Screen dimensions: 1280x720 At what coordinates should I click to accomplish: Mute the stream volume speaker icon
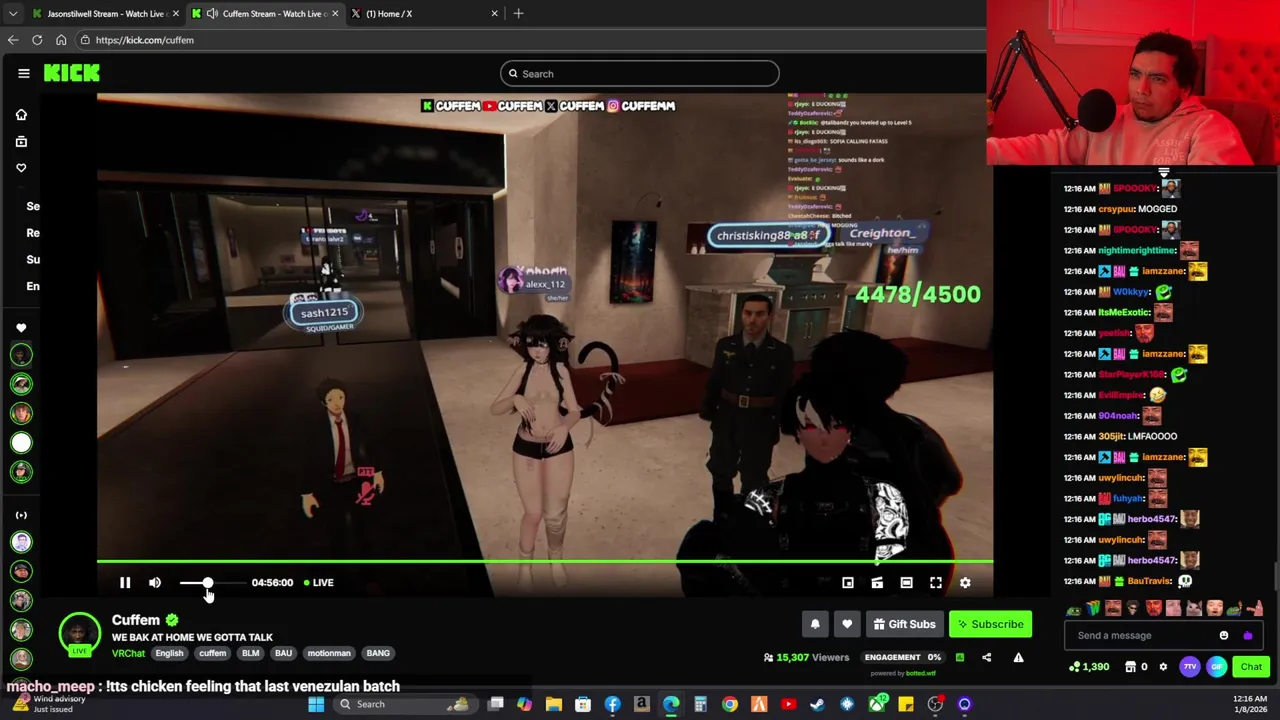(x=155, y=582)
